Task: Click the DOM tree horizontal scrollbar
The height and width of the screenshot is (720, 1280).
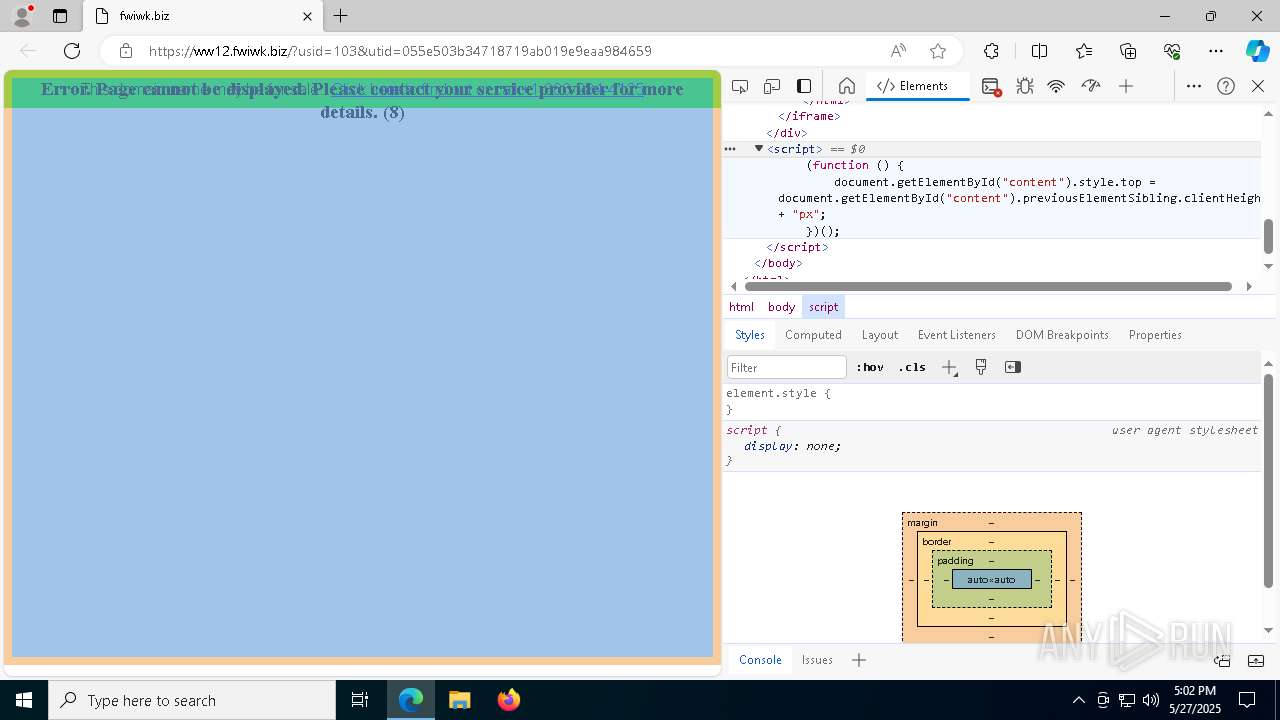Action: [990, 286]
